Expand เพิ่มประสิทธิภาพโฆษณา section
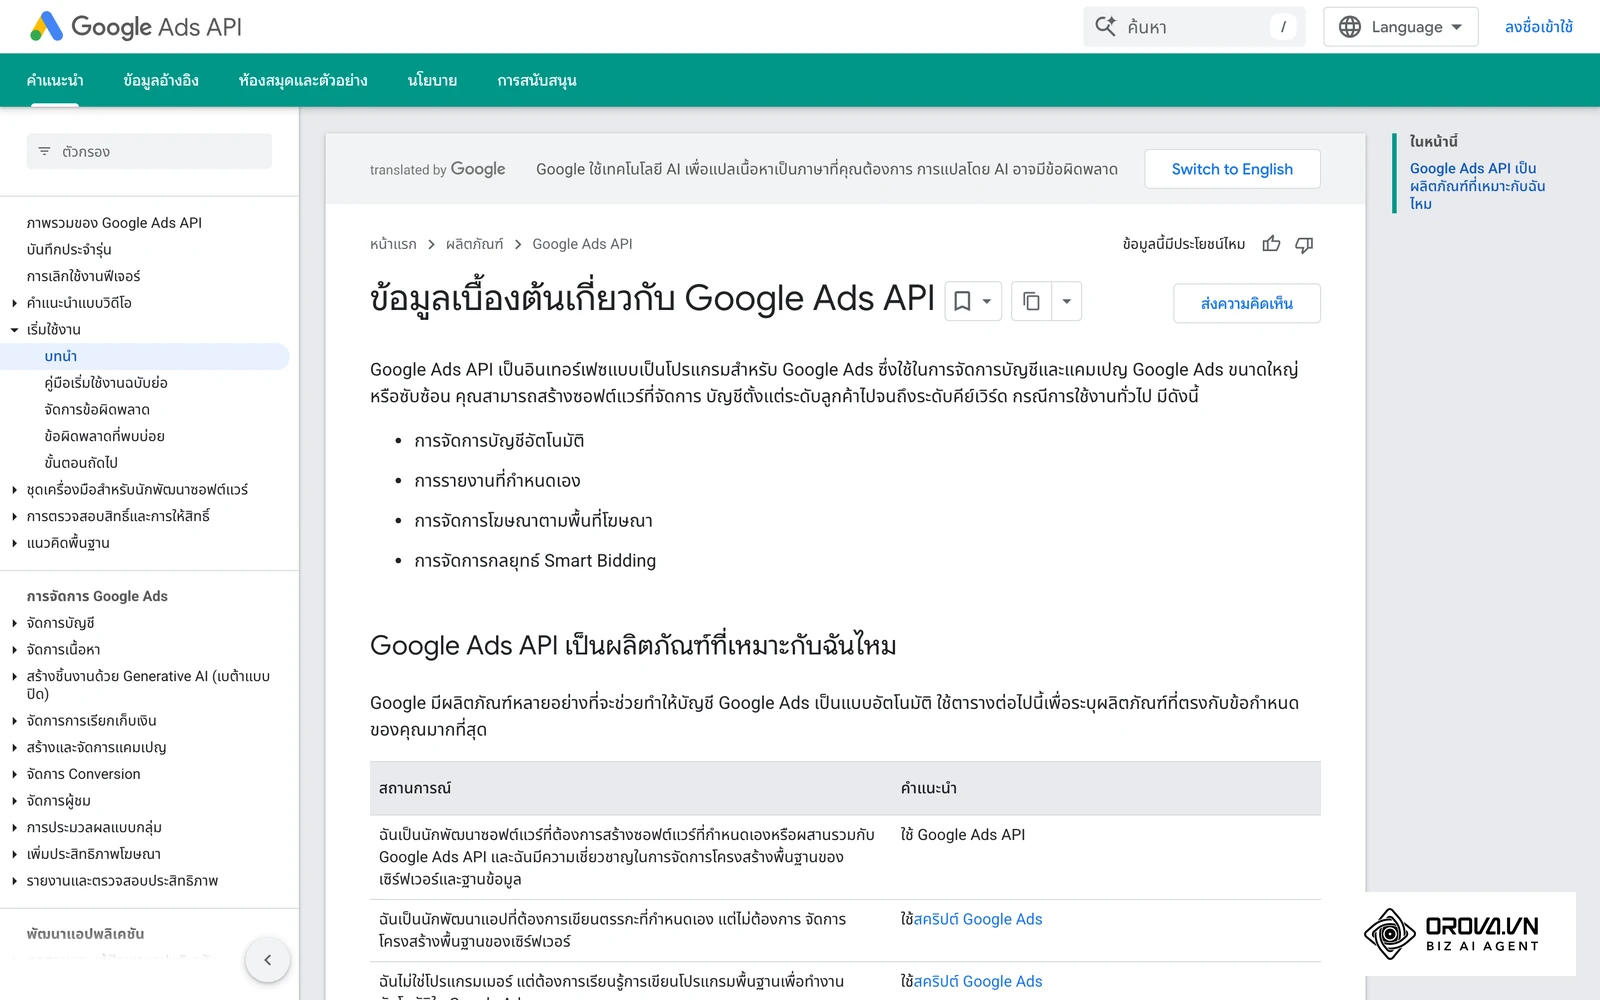The height and width of the screenshot is (1000, 1600). point(14,854)
